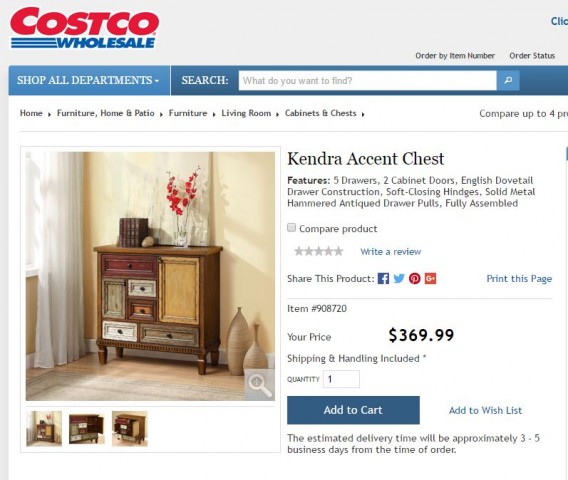Click Add to Cart button
Viewport: 568px width, 480px height.
click(353, 410)
